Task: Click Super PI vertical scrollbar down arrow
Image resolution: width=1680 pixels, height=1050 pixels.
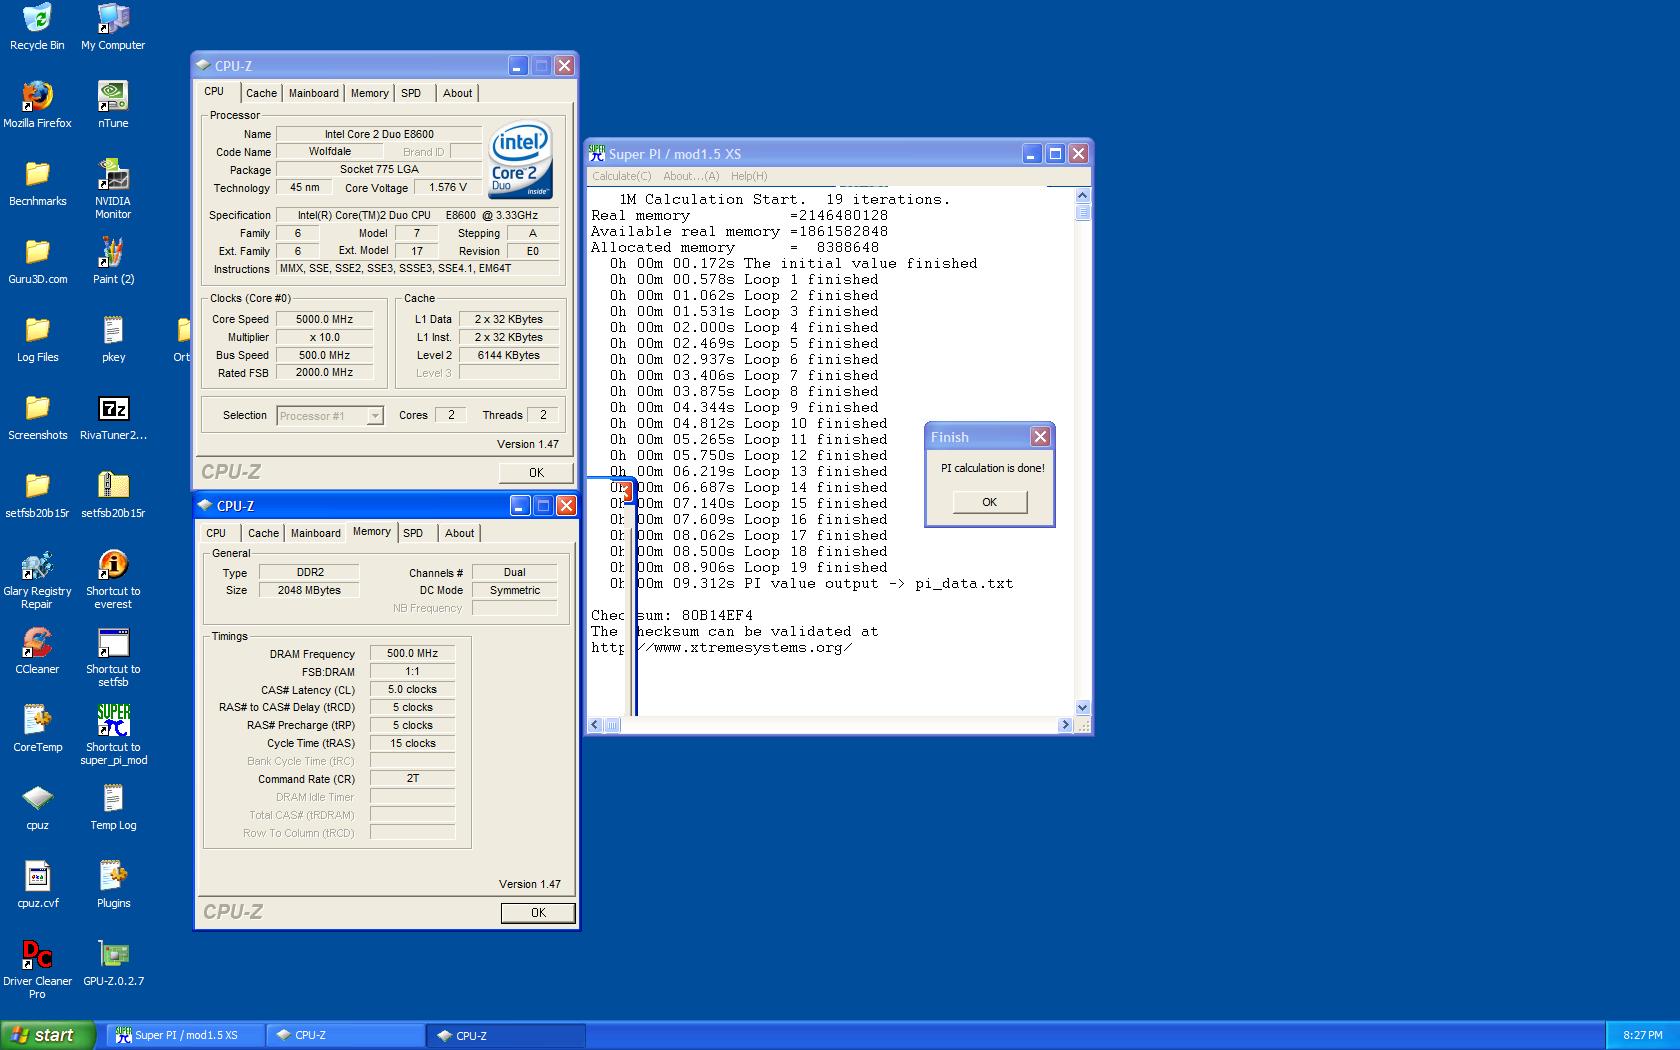Action: 1082,708
